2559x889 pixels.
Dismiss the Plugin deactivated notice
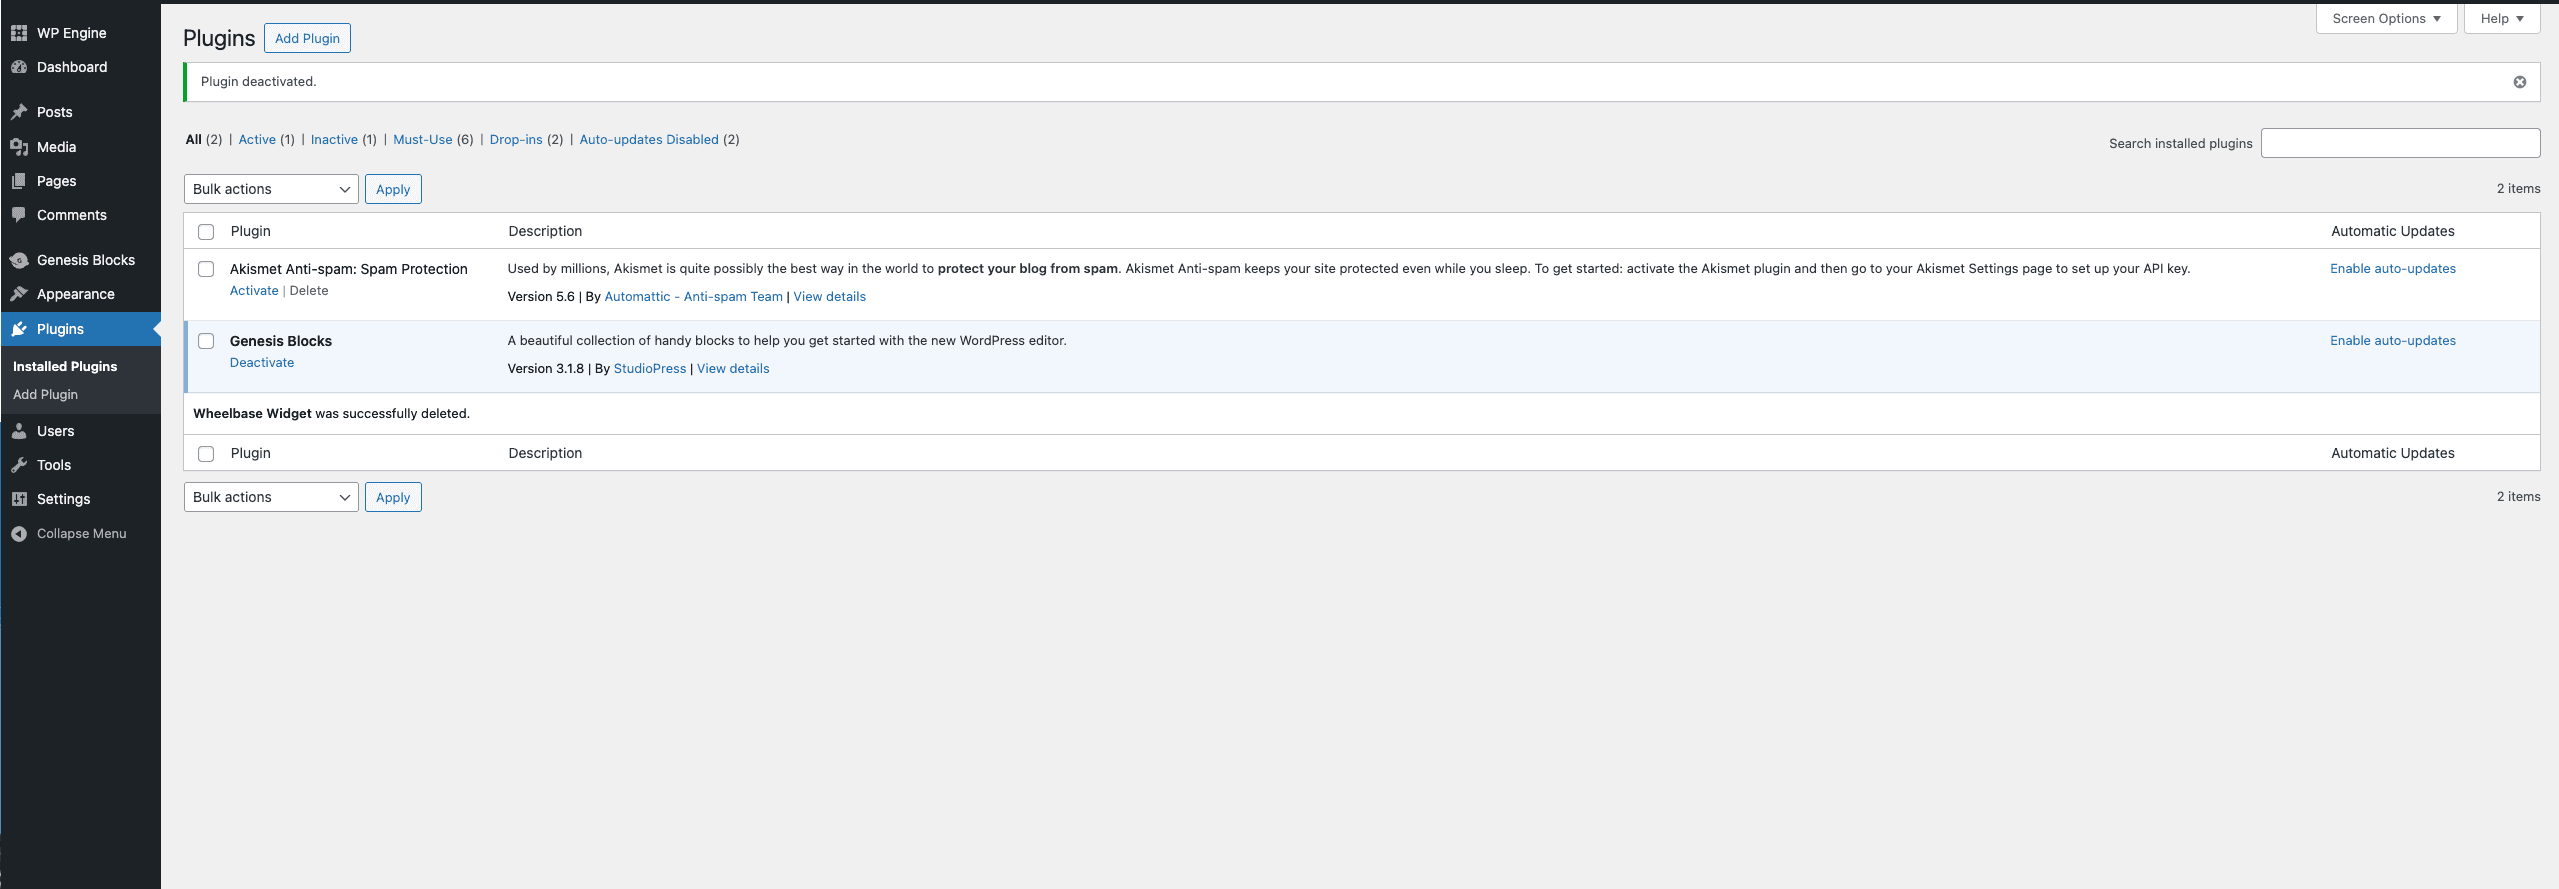click(2520, 82)
